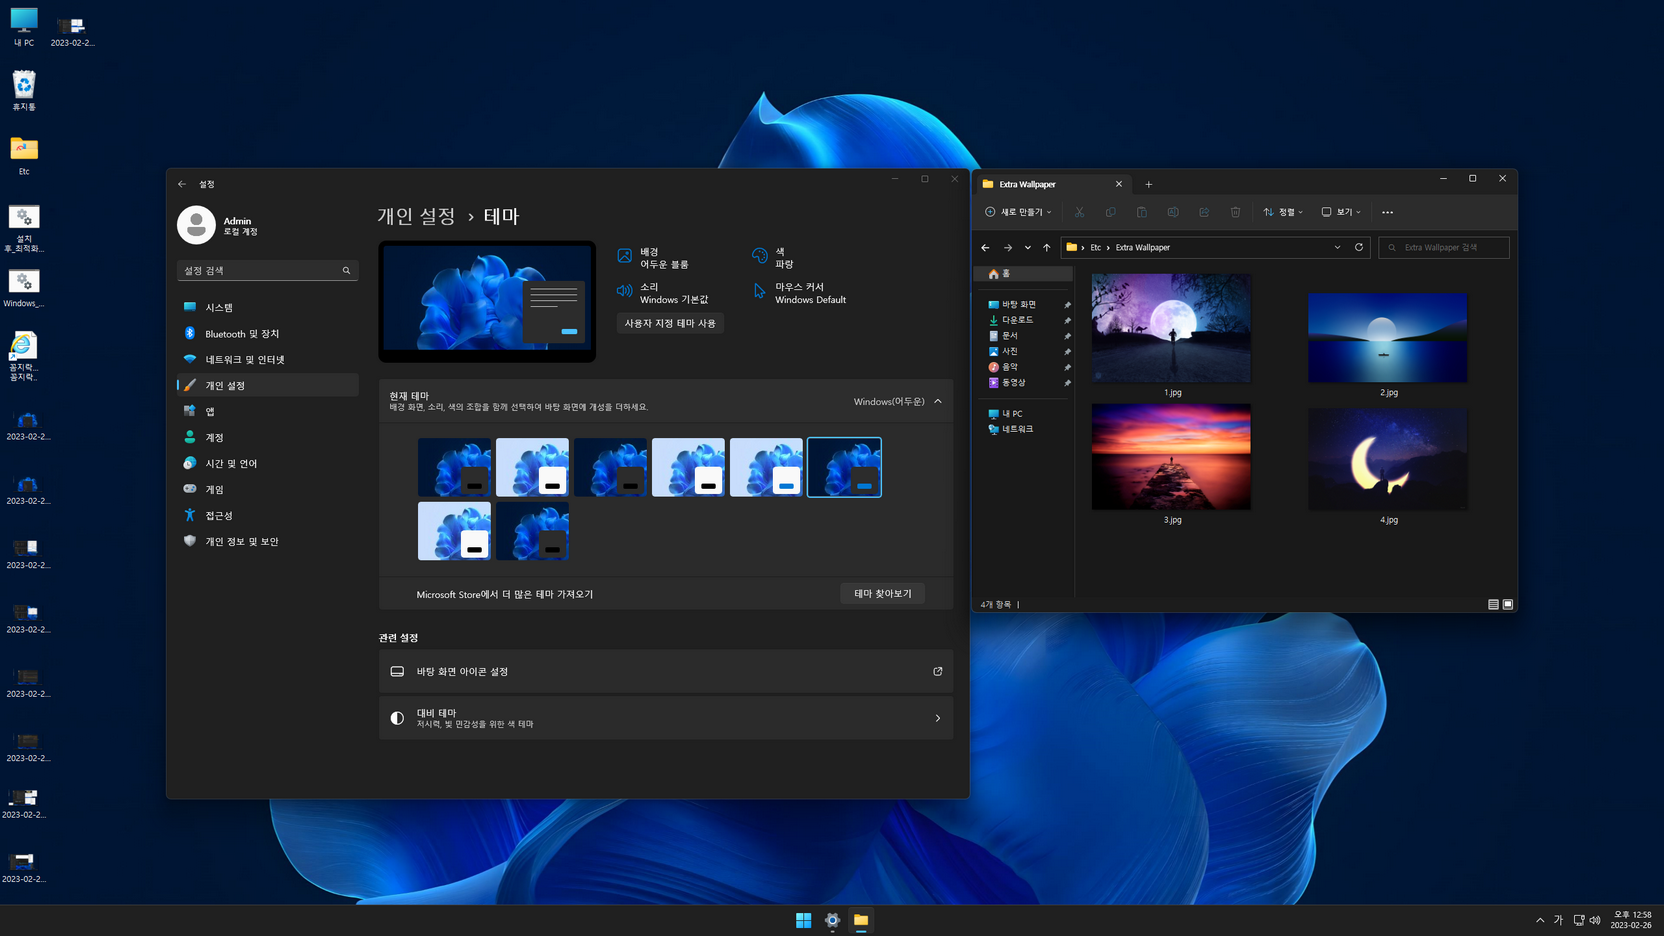Click 개인 설정 in the page breadcrumb

416,216
